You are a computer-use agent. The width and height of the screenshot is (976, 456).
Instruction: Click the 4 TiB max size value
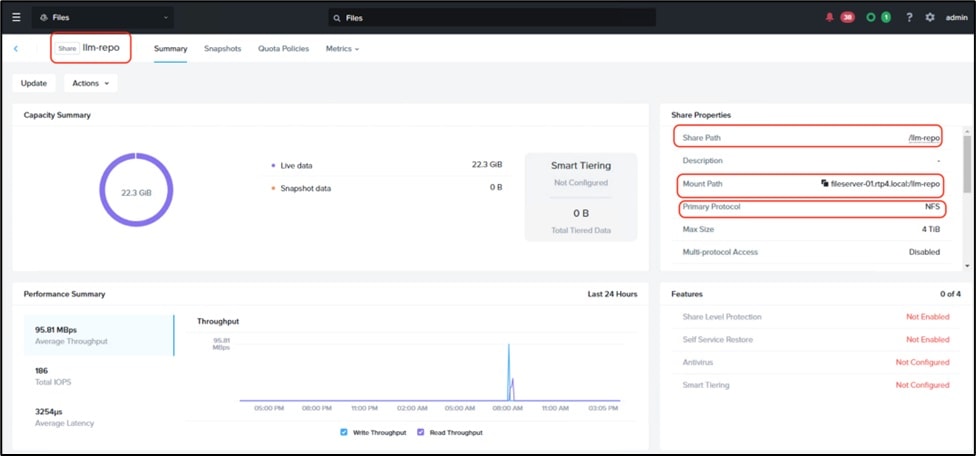pos(931,230)
